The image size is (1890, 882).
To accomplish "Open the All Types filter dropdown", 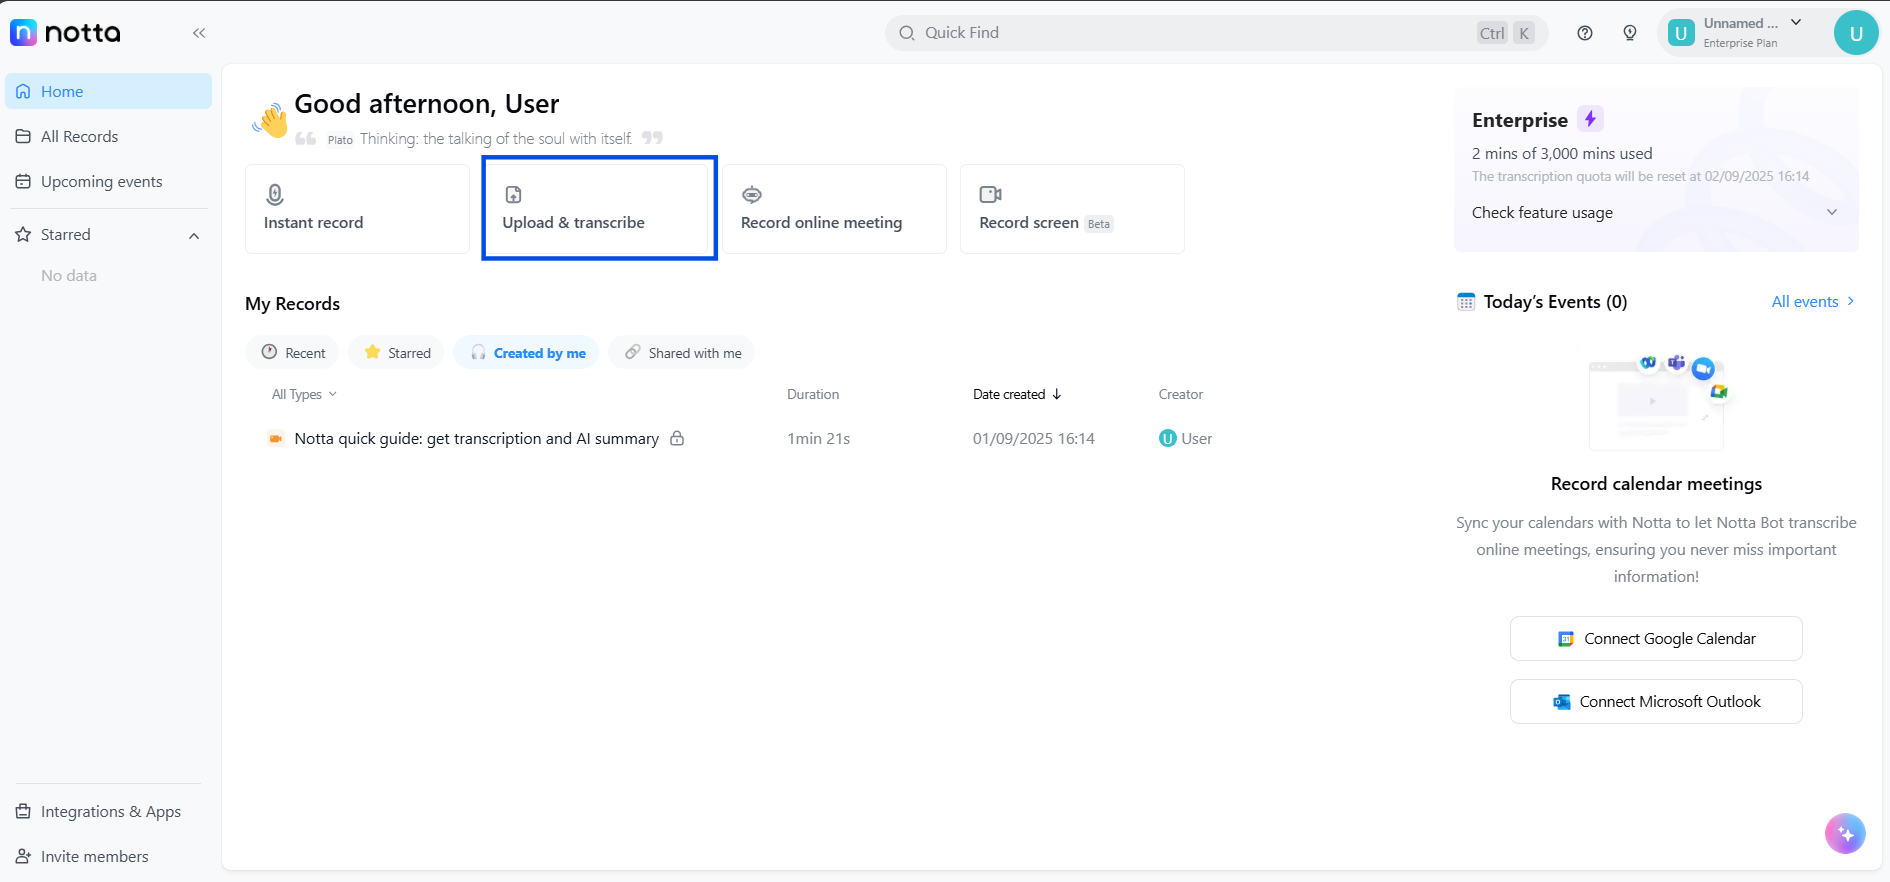I will click(x=304, y=394).
